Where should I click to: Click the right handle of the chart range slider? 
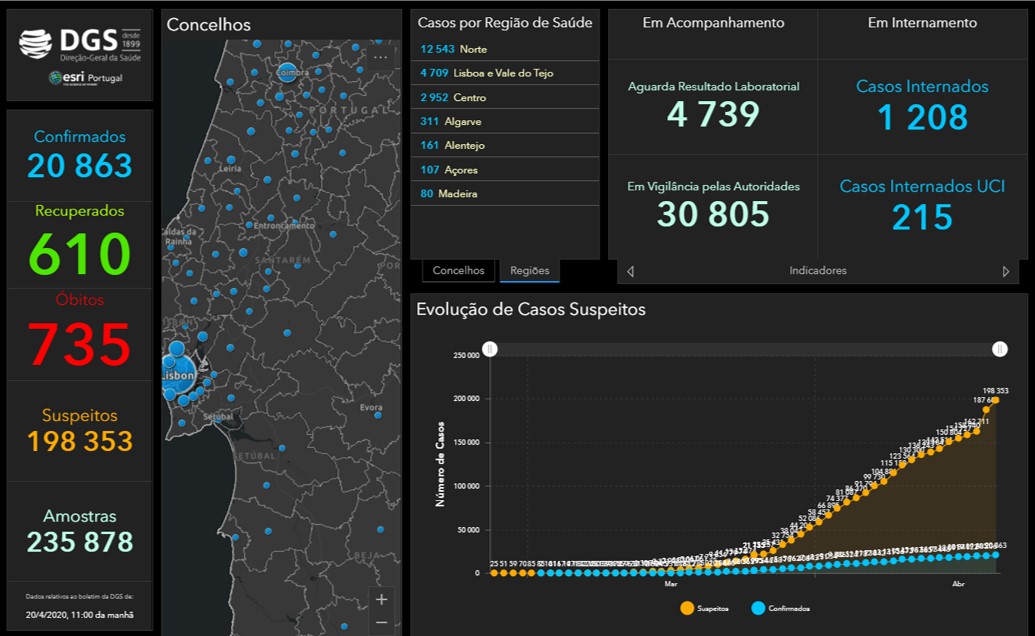click(999, 348)
